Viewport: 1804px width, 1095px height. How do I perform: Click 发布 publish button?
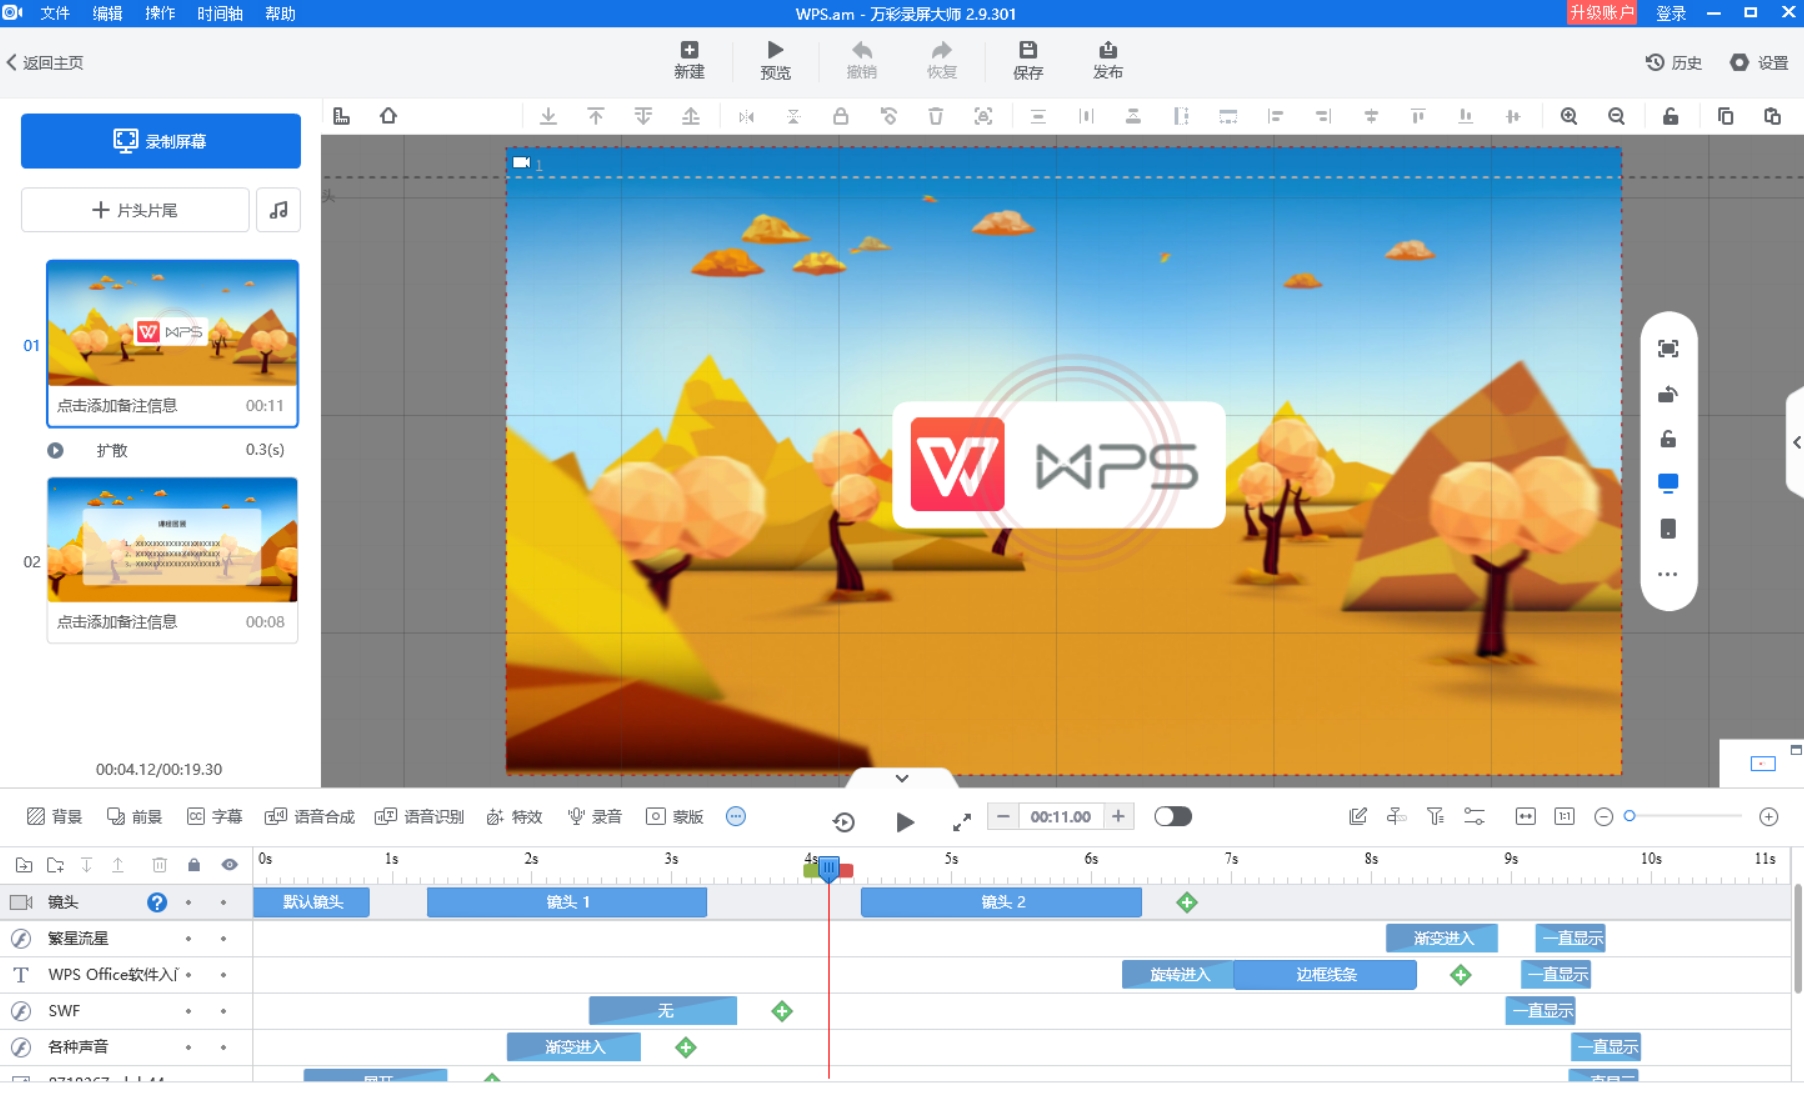pyautogui.click(x=1108, y=60)
